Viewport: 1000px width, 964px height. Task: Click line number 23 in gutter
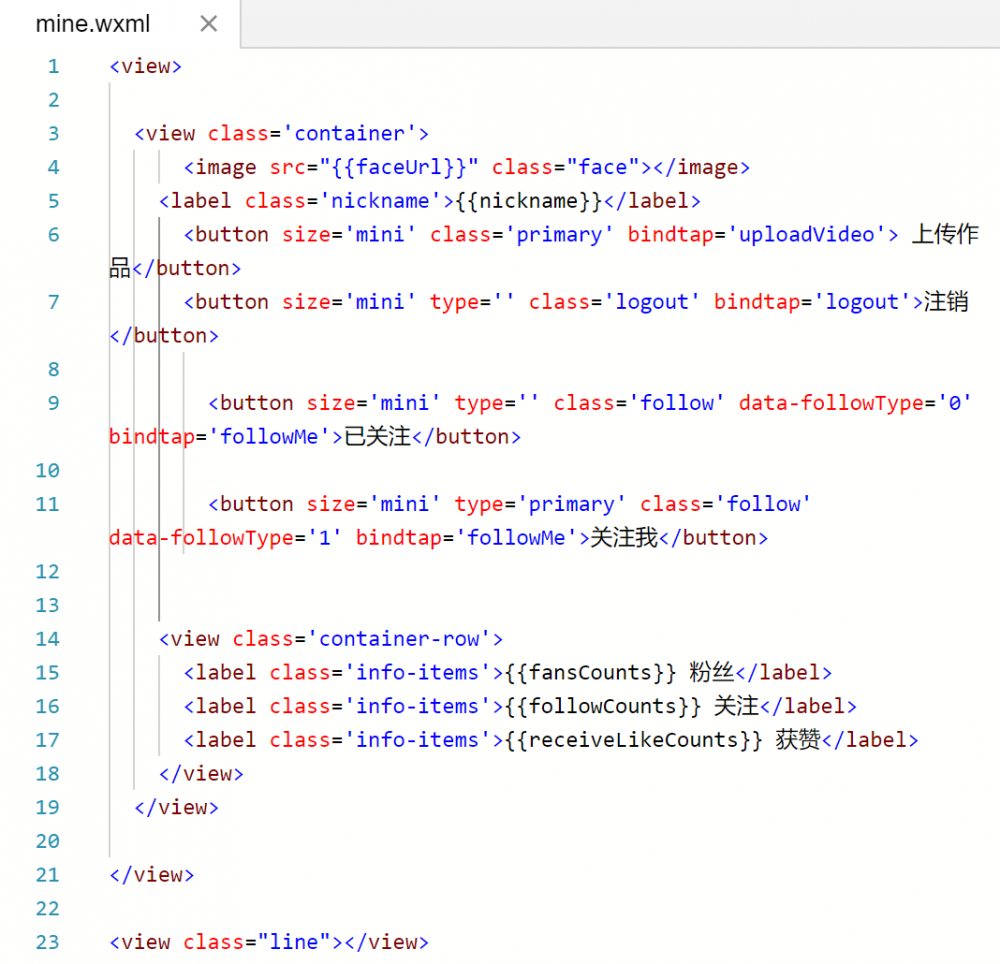pyautogui.click(x=48, y=942)
